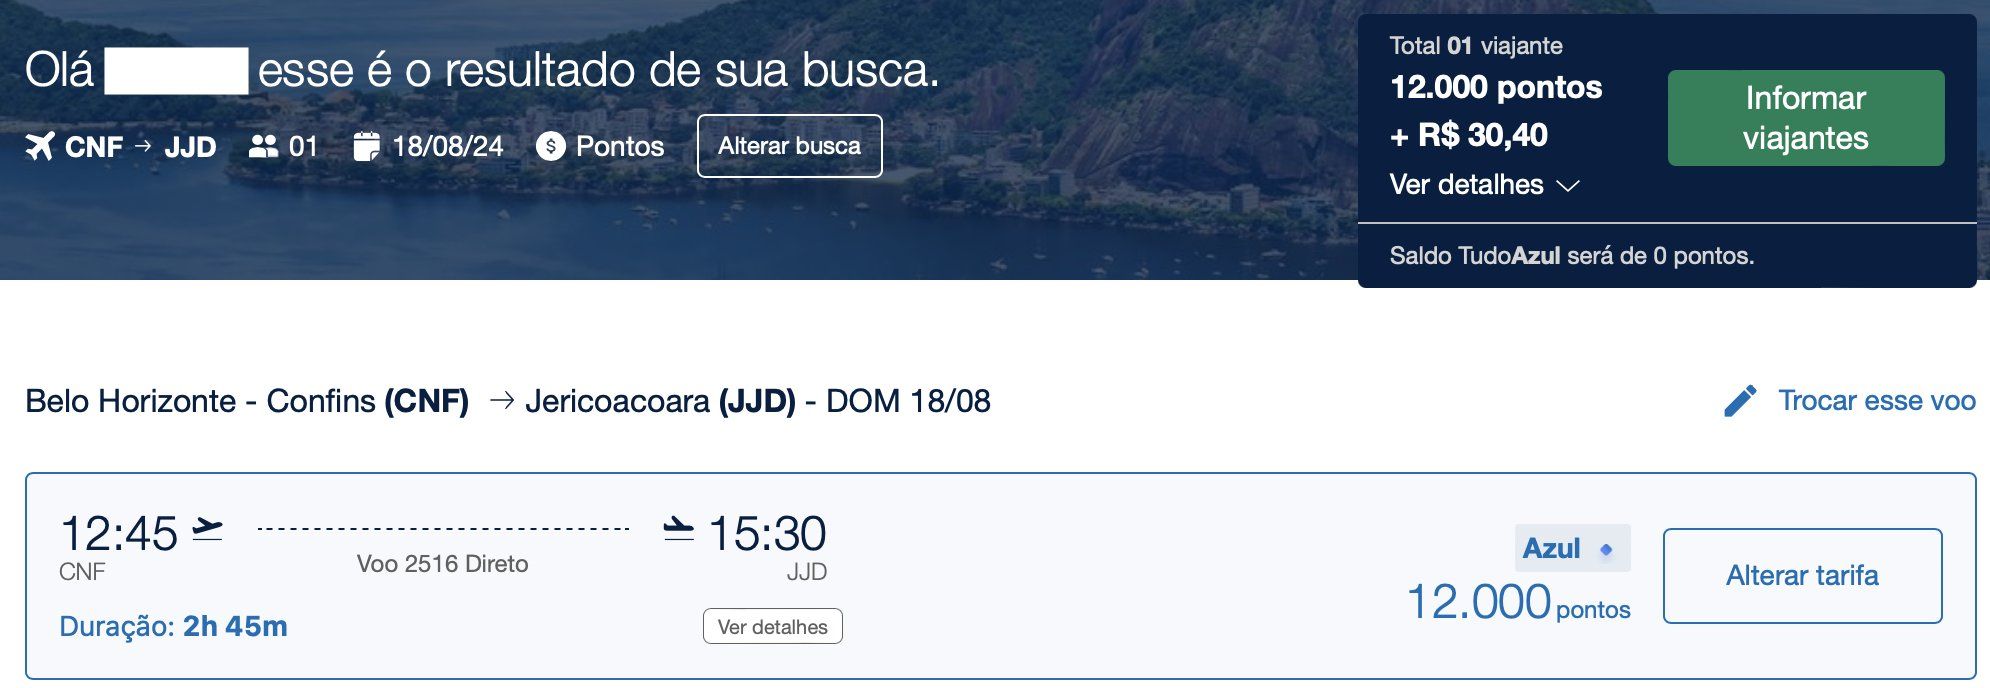Open Ver detalhes of flight 2516
Viewport: 1990px width, 688px height.
point(773,626)
